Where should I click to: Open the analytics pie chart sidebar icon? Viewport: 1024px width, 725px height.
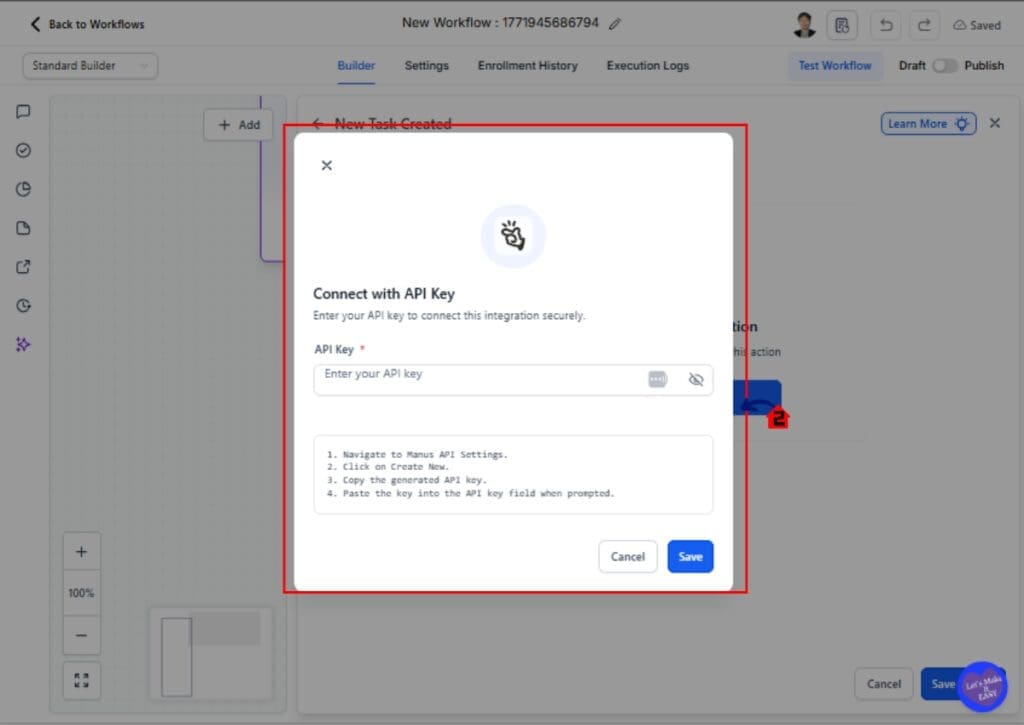(23, 189)
